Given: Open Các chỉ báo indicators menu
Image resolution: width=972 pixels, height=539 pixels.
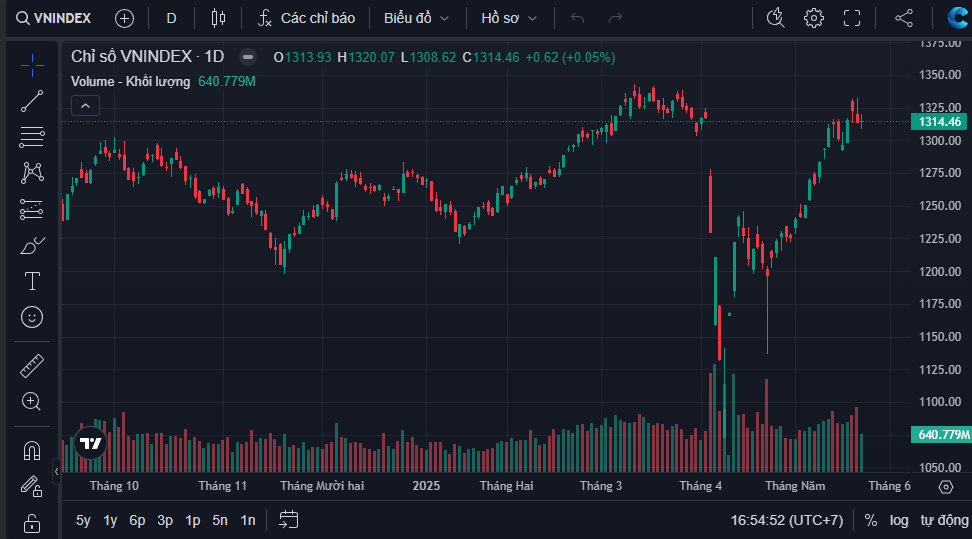Looking at the screenshot, I should 307,19.
